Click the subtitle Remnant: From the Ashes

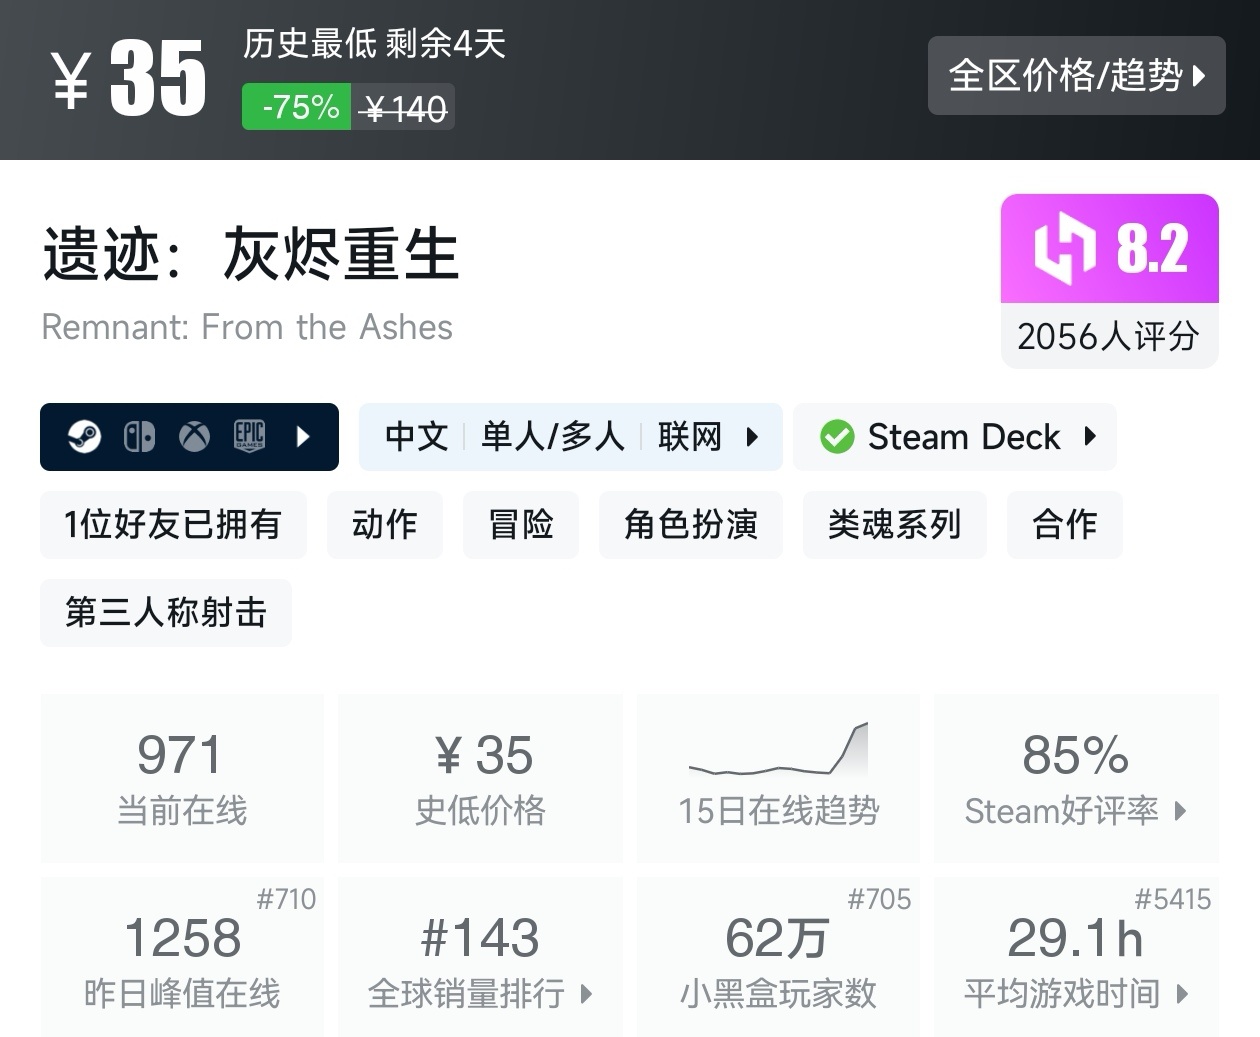pos(247,327)
